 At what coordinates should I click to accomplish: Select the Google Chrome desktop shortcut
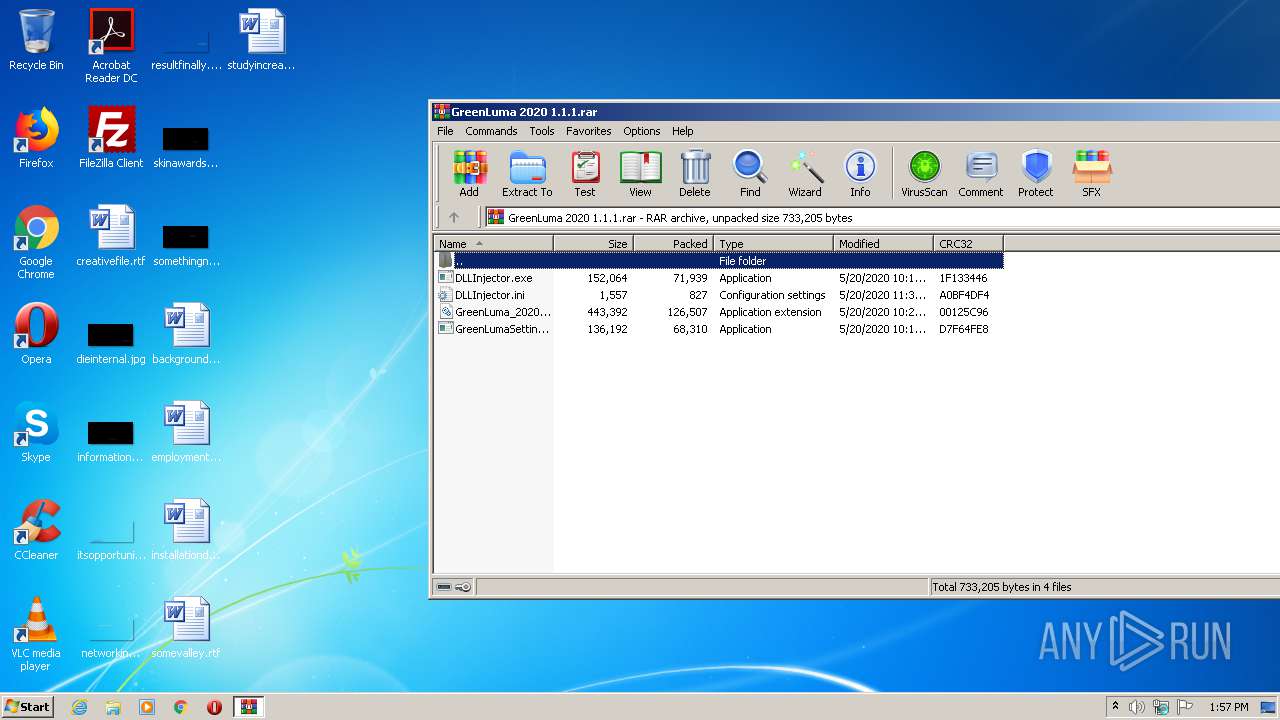(36, 242)
